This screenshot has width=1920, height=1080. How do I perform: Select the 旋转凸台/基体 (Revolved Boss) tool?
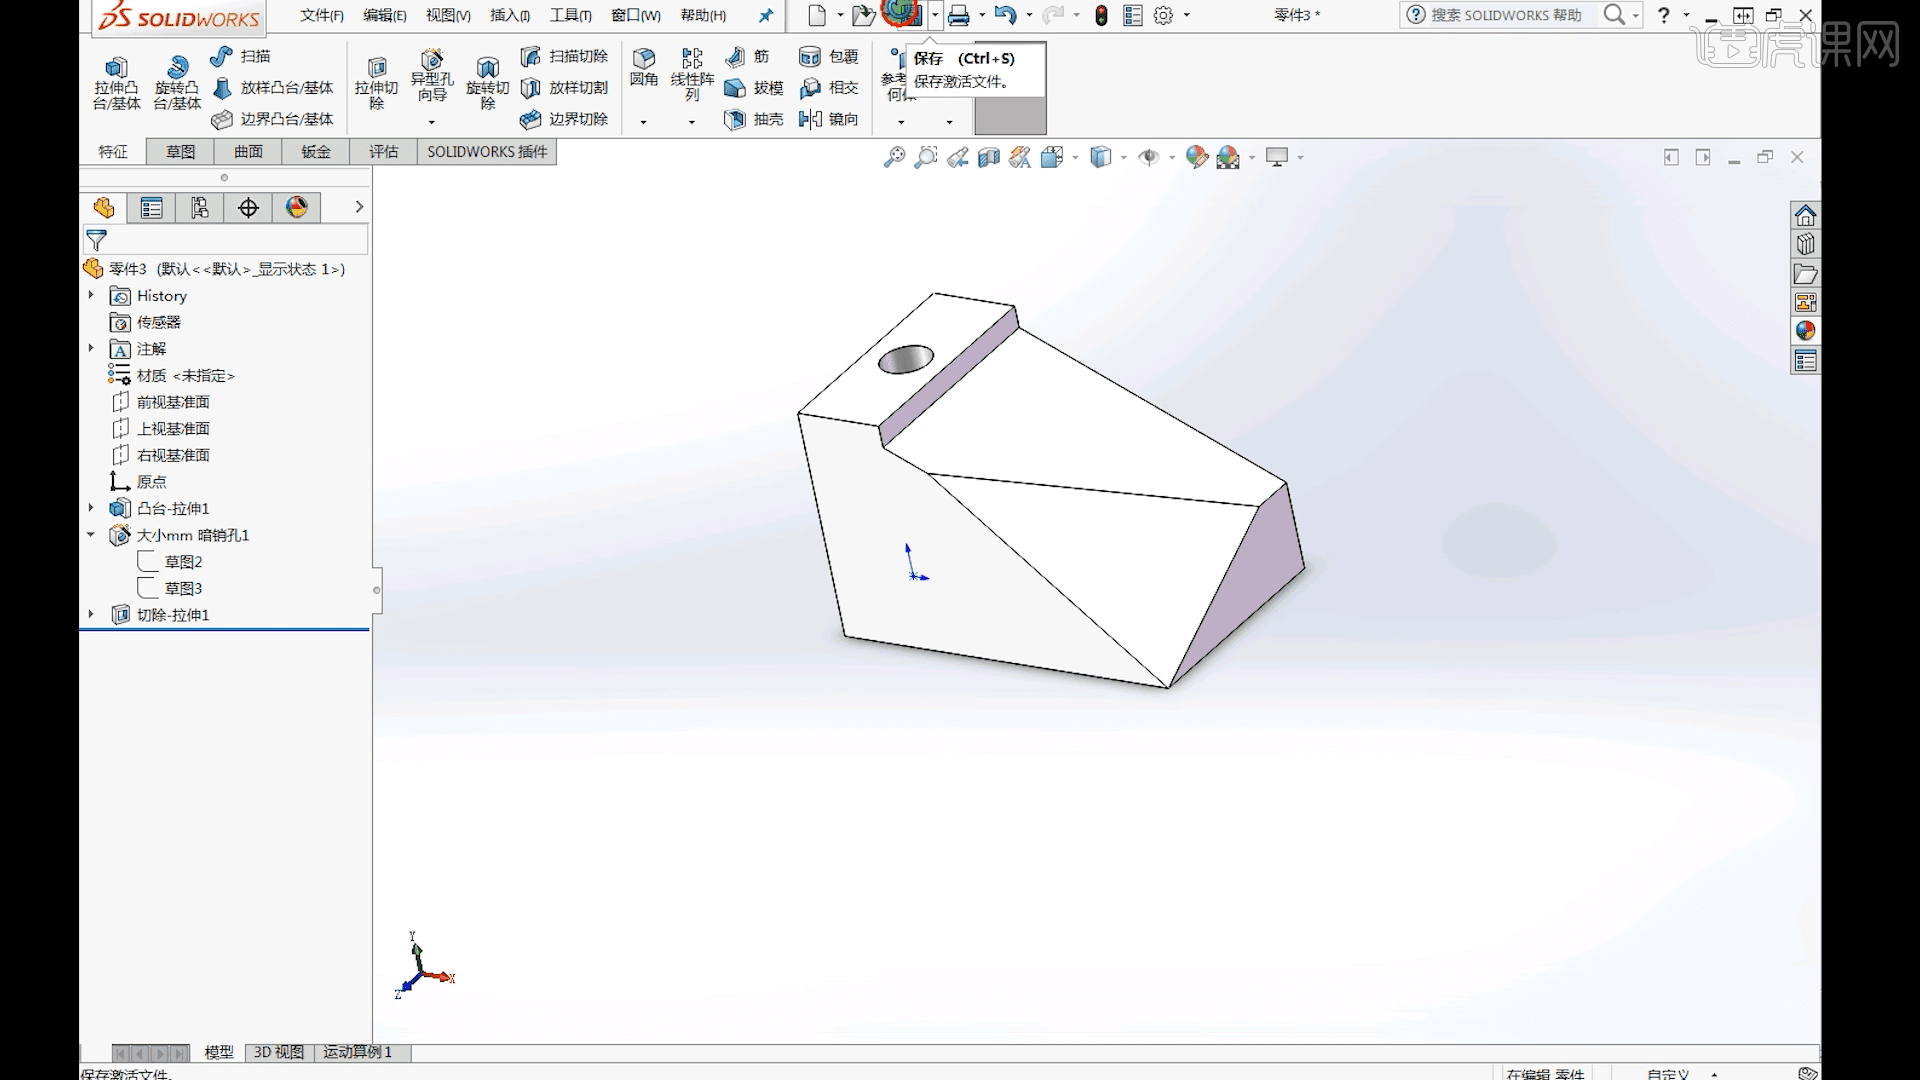178,82
